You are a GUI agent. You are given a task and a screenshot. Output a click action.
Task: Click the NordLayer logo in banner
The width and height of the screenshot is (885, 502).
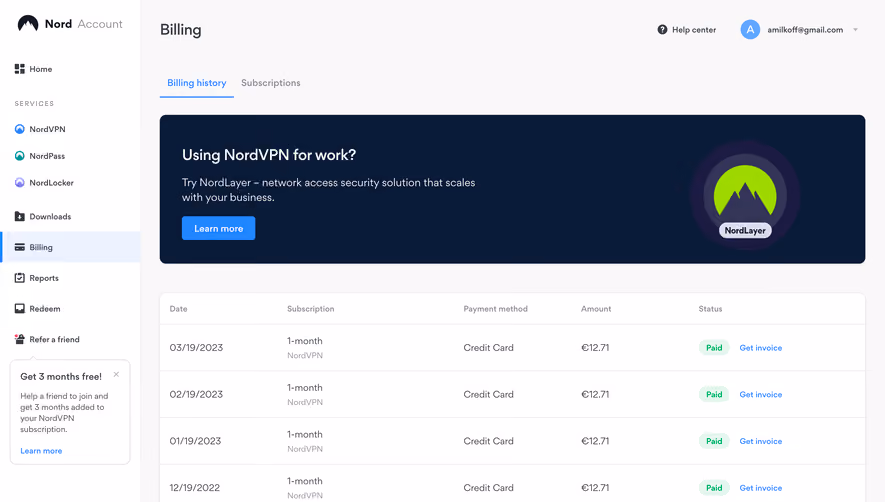tap(745, 196)
